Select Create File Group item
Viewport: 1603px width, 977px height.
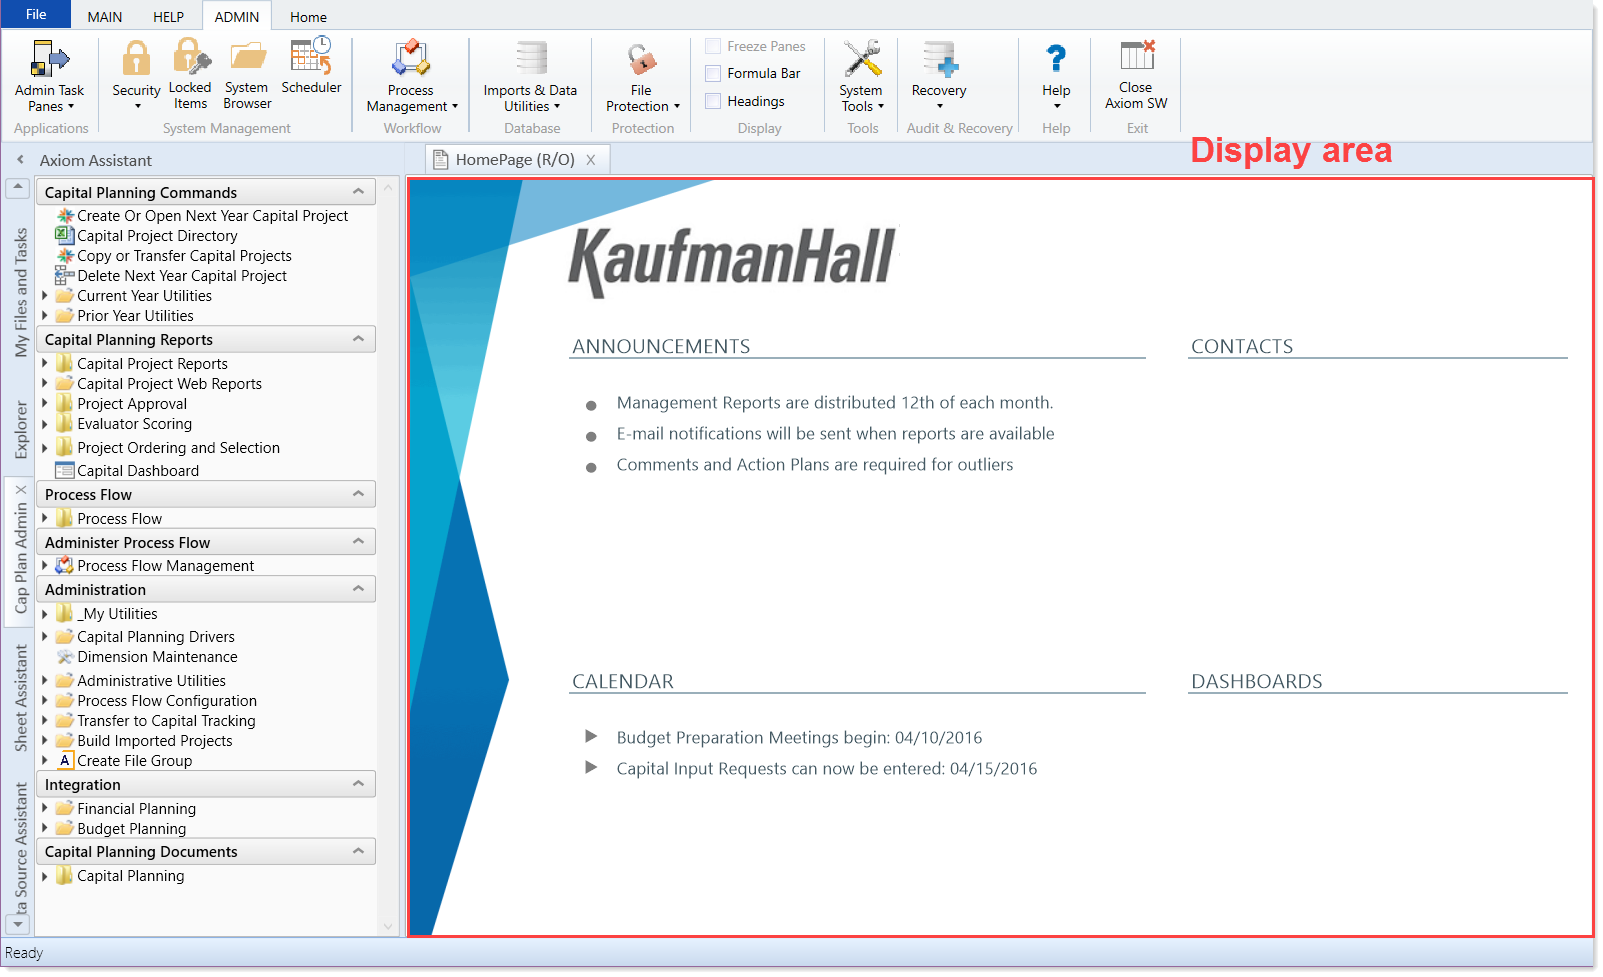click(x=134, y=761)
